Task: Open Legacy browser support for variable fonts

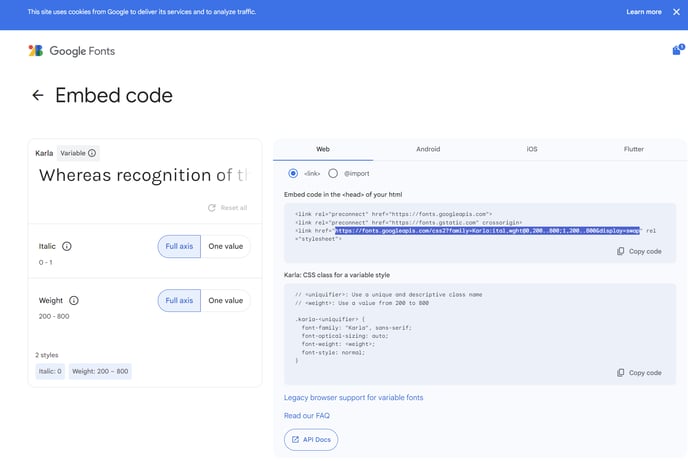Action: [353, 397]
